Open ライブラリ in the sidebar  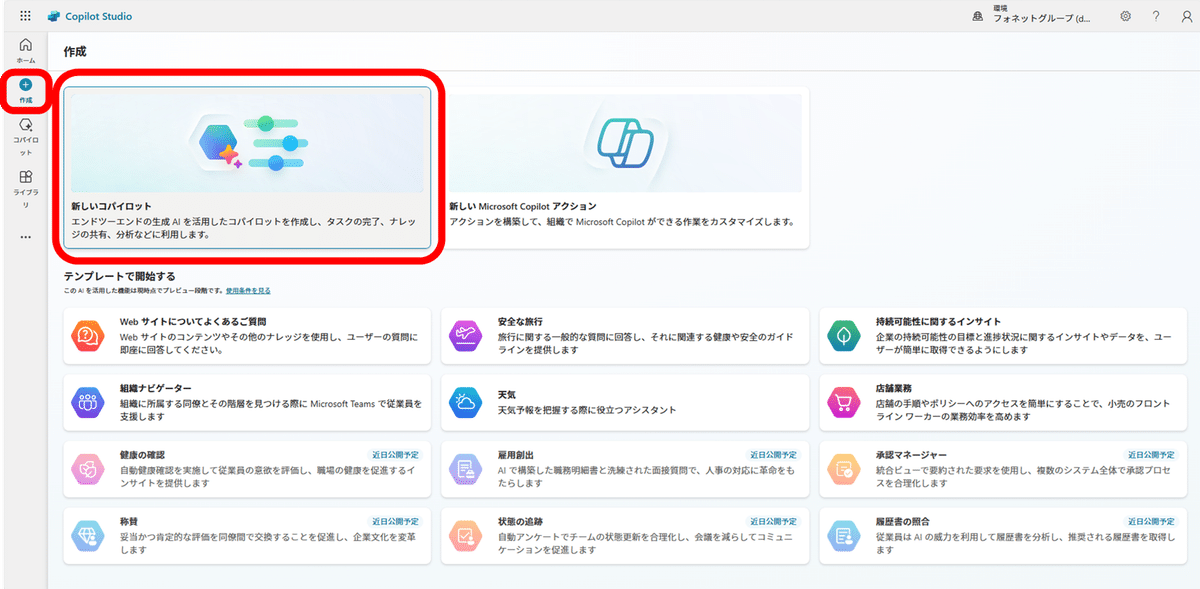[25, 189]
